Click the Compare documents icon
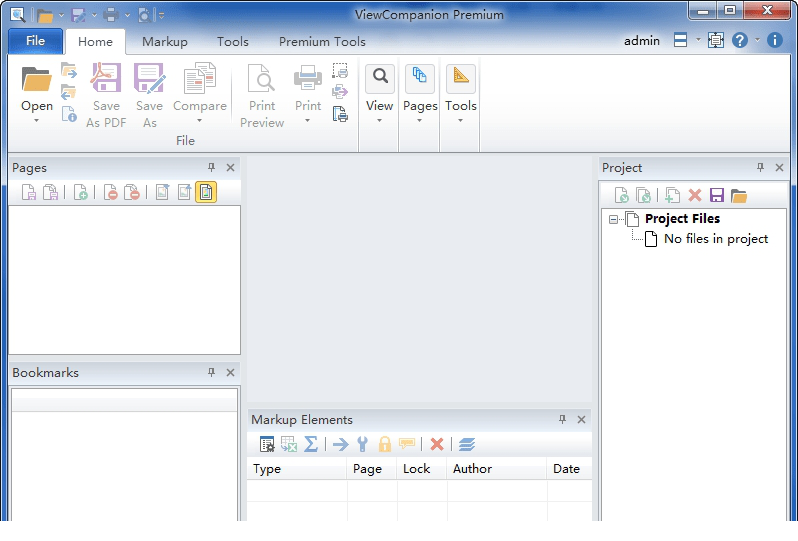 tap(199, 78)
